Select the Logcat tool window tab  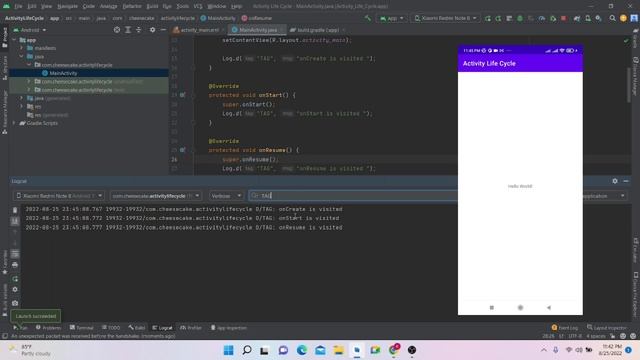point(162,328)
